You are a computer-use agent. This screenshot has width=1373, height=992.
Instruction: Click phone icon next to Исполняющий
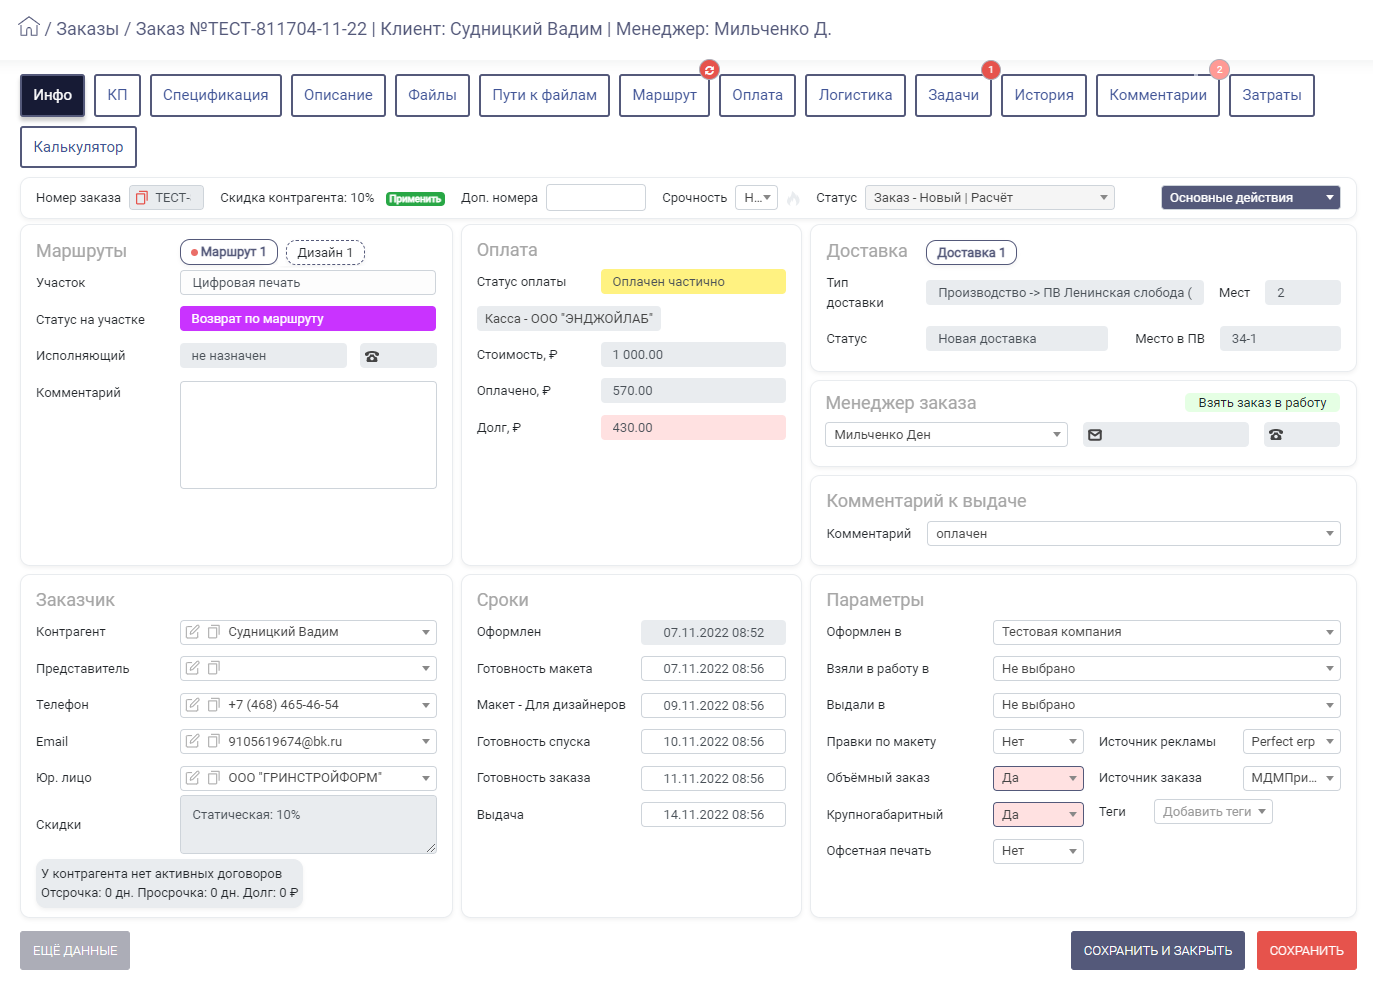pos(372,356)
